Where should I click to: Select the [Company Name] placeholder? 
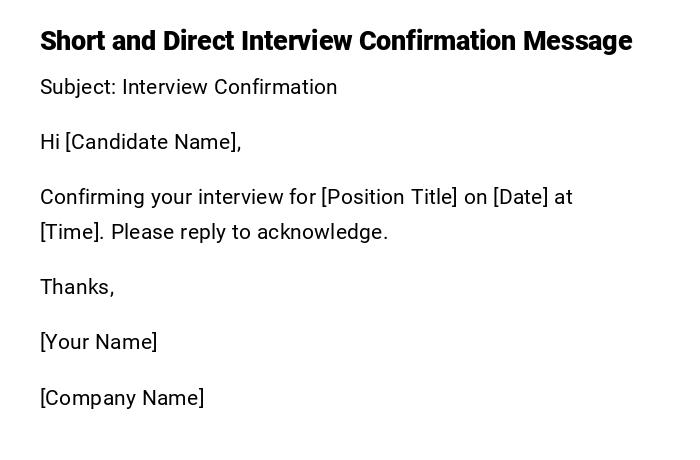[x=122, y=398]
